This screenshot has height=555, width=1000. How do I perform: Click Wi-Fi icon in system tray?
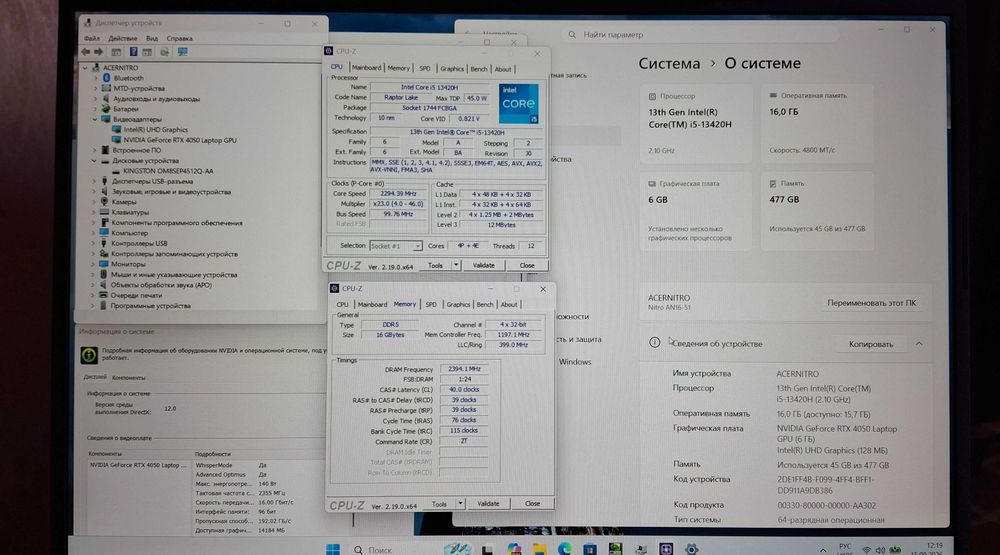tap(866, 550)
